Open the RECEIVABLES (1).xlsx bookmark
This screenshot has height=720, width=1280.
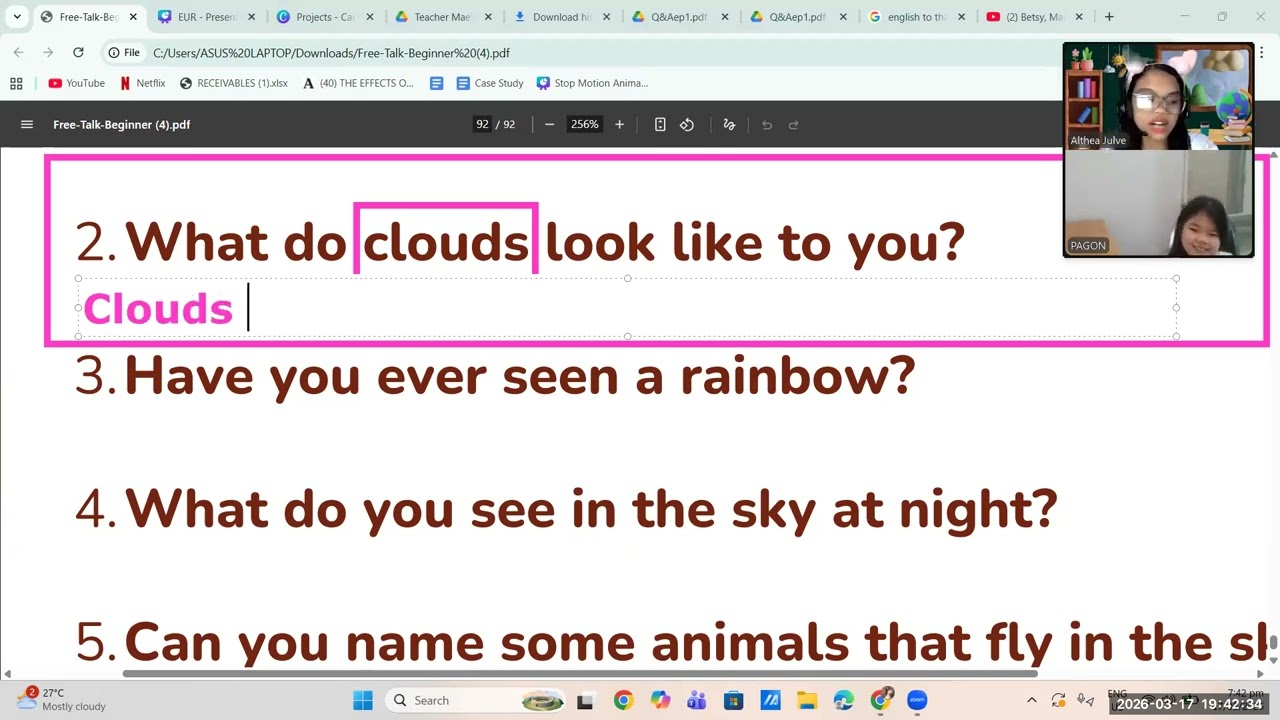pyautogui.click(x=234, y=83)
